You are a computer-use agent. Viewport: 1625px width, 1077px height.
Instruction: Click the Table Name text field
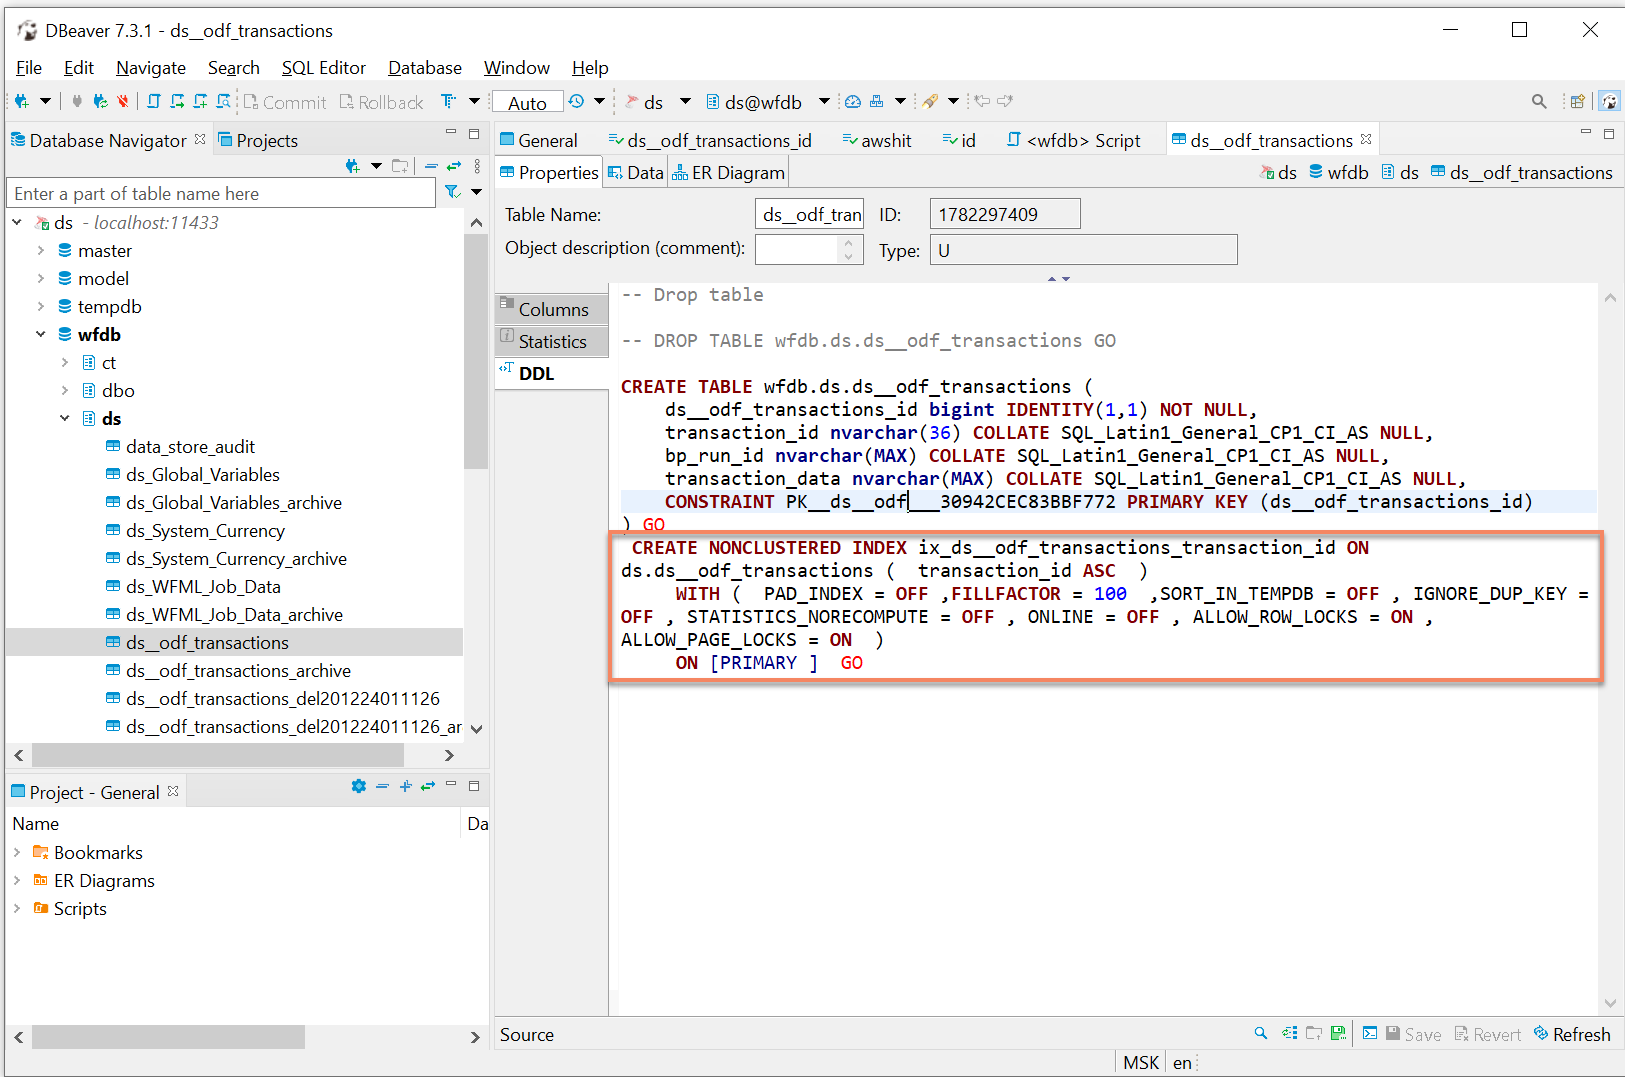[809, 214]
